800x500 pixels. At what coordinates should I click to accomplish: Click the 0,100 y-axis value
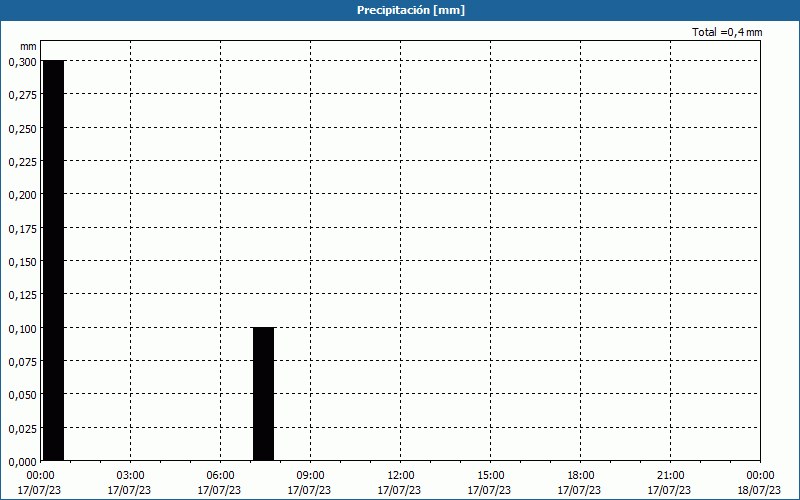click(x=22, y=328)
